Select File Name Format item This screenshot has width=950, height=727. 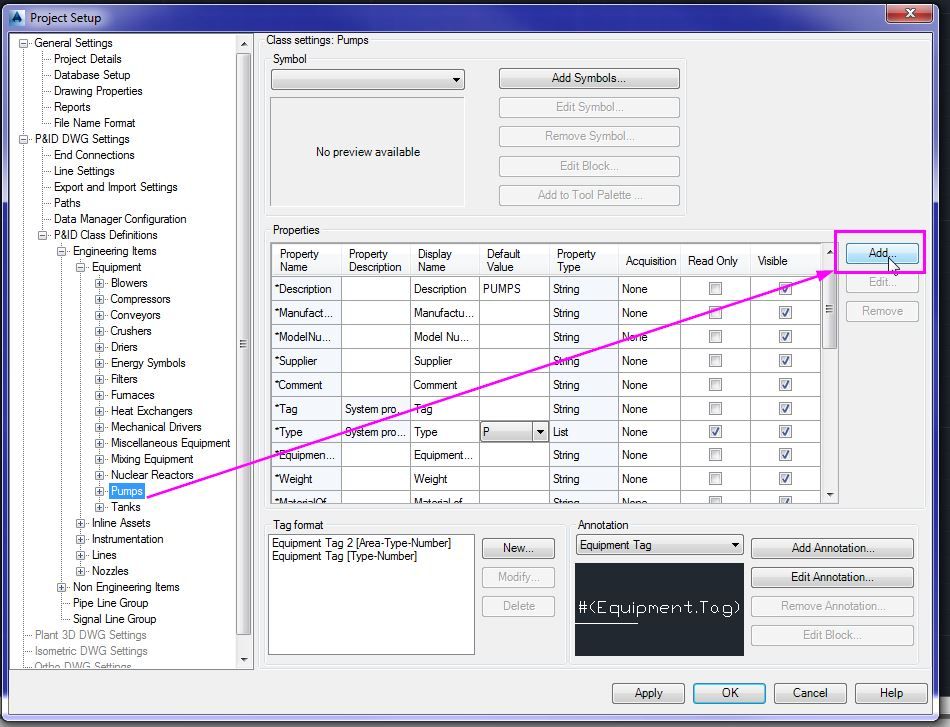click(x=94, y=123)
